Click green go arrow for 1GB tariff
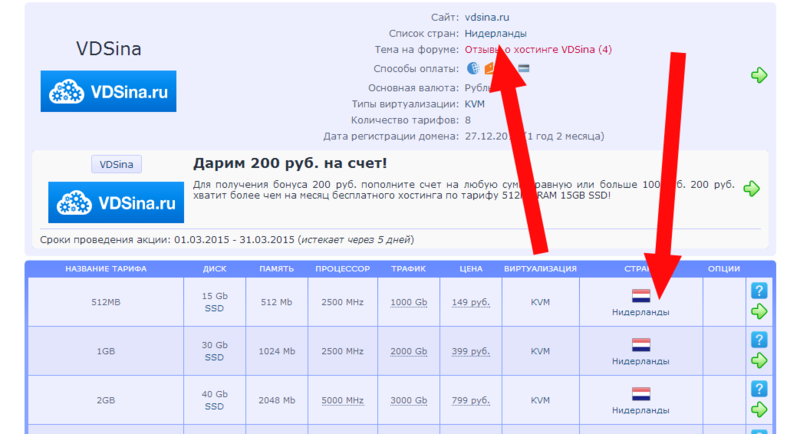800x434 pixels. pos(759,361)
